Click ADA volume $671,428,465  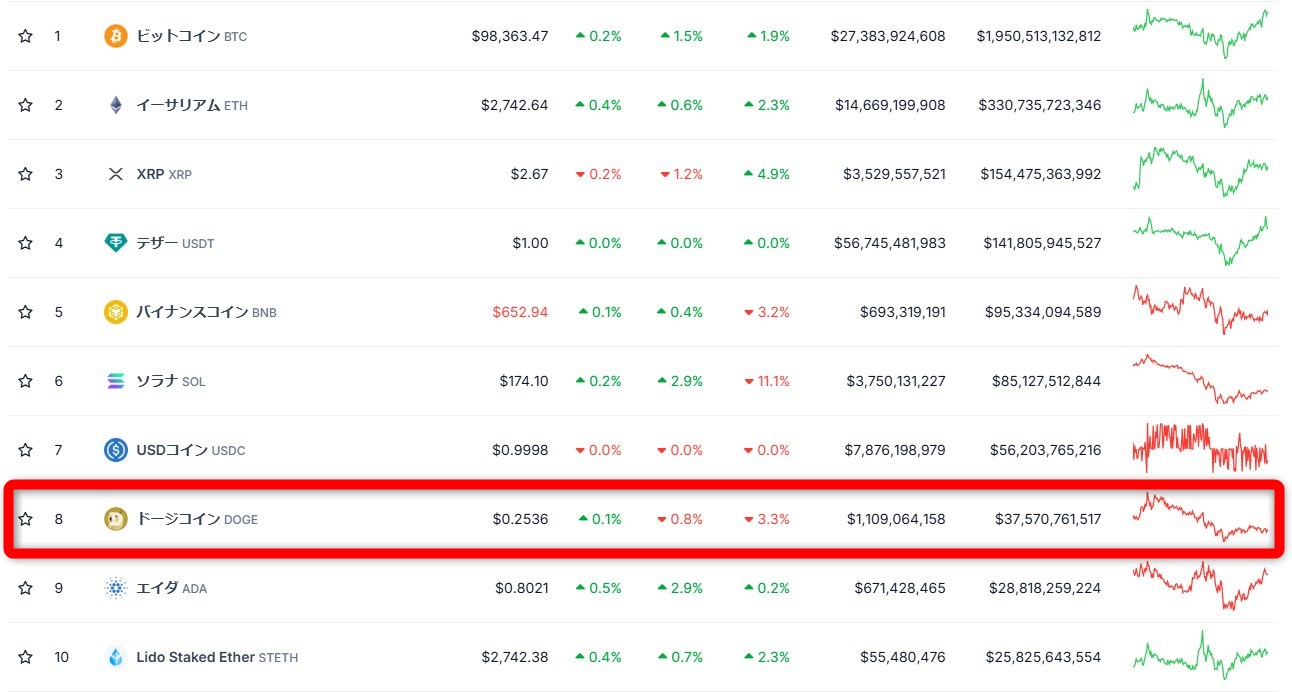[901, 588]
